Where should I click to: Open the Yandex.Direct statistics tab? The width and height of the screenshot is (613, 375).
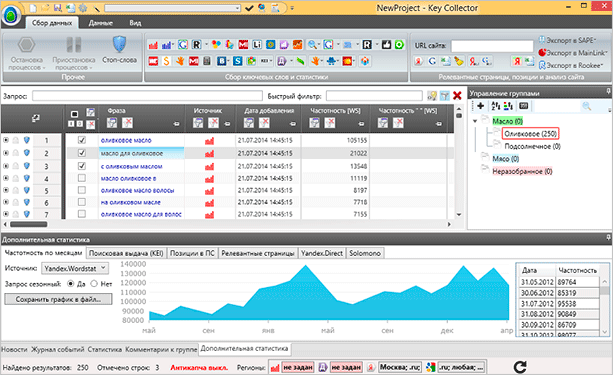click(x=322, y=253)
